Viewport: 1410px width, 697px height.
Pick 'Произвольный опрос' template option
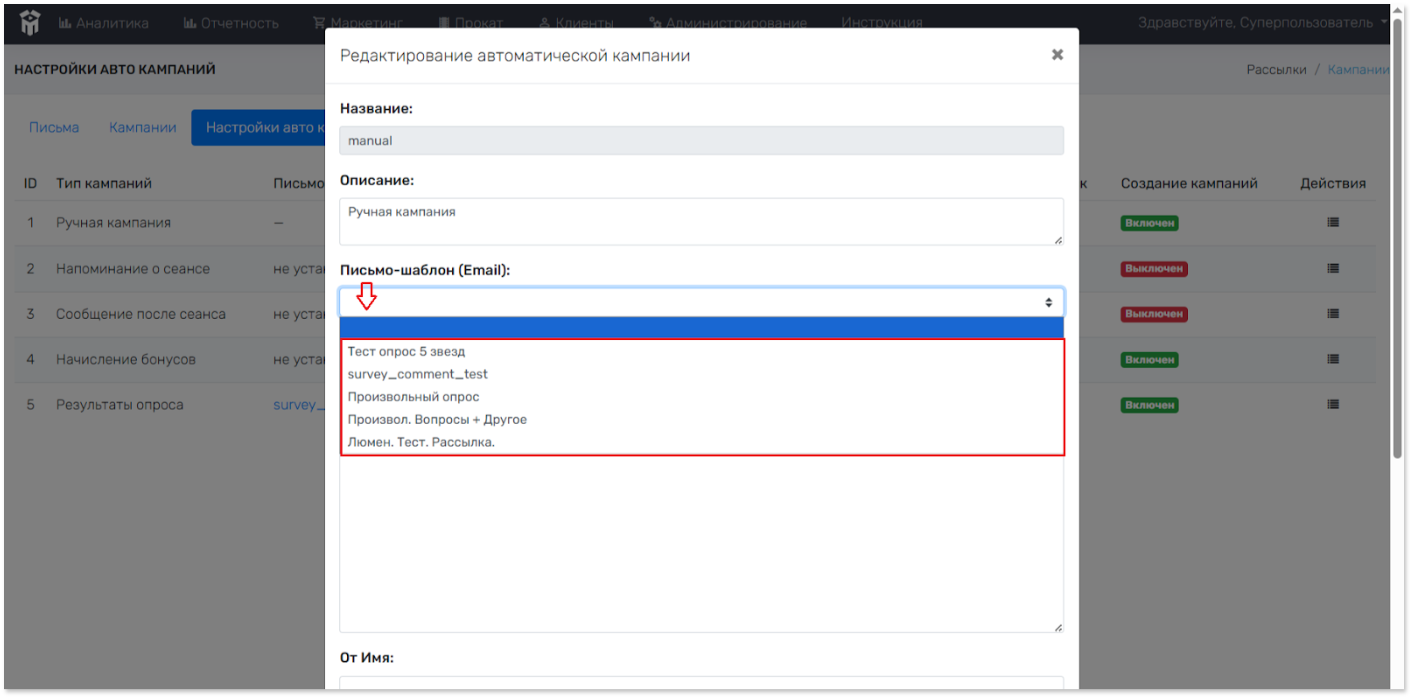tap(413, 397)
